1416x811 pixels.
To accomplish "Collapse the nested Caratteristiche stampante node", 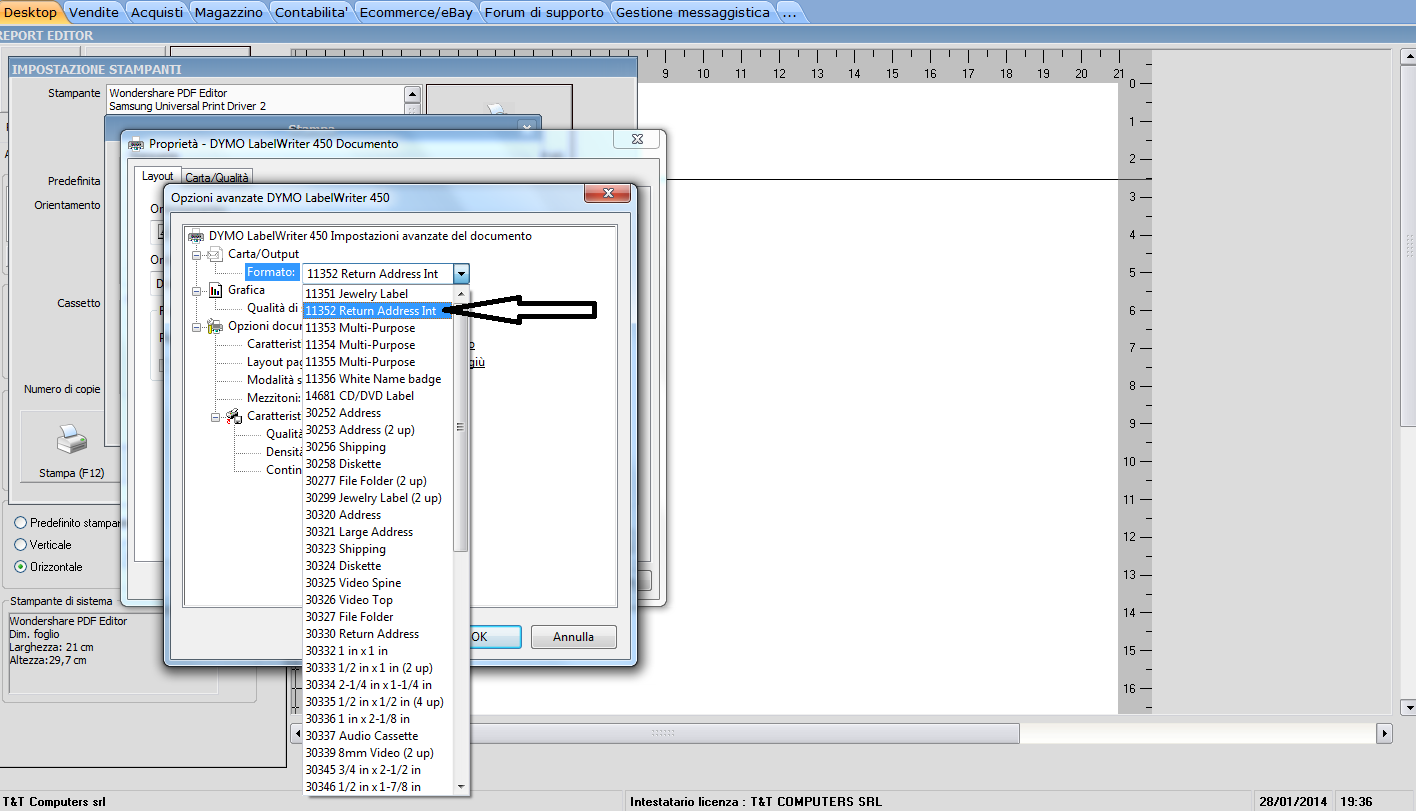I will (x=216, y=416).
